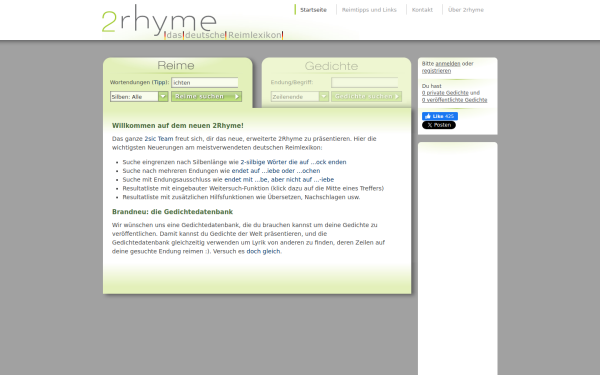Open the Zeilenende dropdown
Image resolution: width=600 pixels, height=375 pixels.
[300, 96]
